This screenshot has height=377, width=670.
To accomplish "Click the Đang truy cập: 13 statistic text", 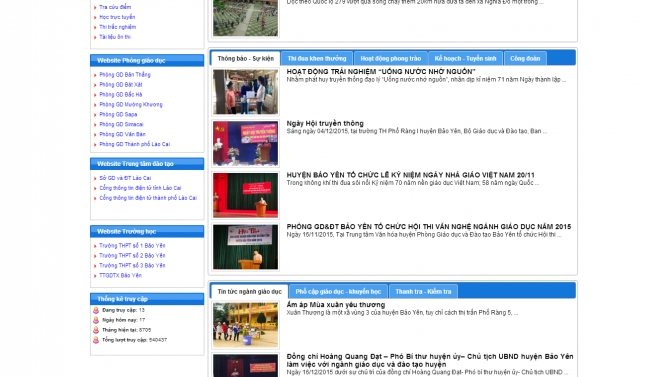I will [123, 310].
